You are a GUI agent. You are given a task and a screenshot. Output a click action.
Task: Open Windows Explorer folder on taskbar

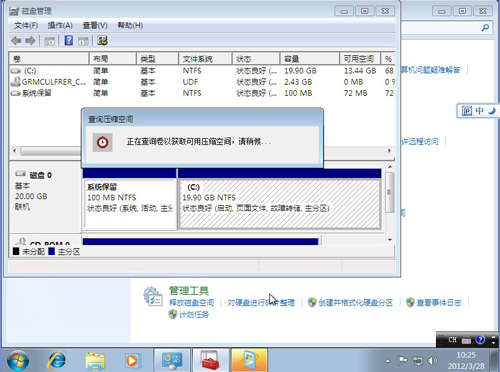point(95,361)
